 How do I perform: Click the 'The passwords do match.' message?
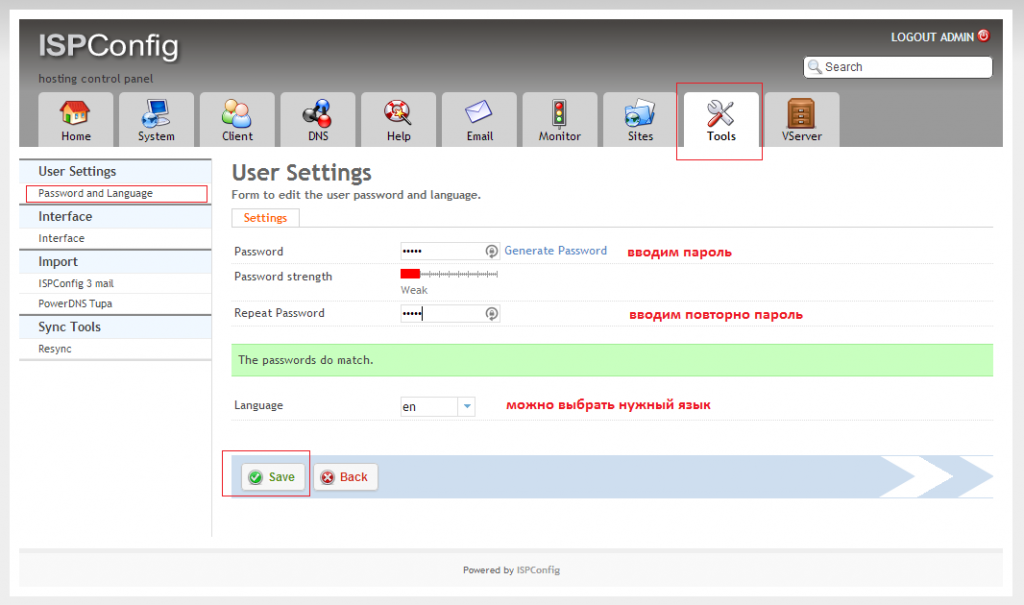click(x=306, y=360)
